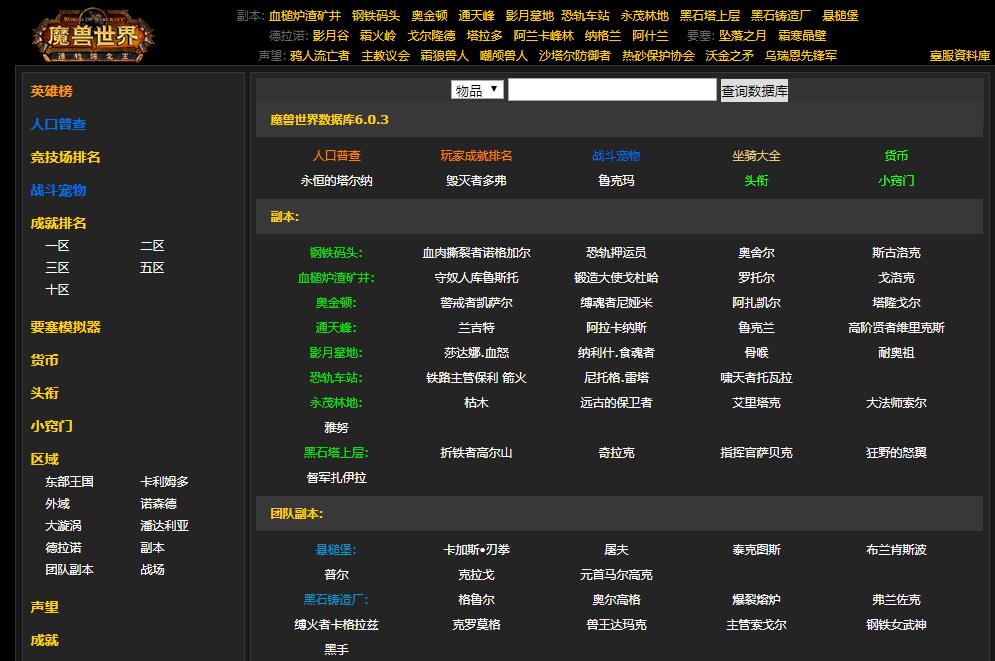Open 英雄榜 in the left sidebar
Image resolution: width=995 pixels, height=661 pixels.
coord(51,91)
